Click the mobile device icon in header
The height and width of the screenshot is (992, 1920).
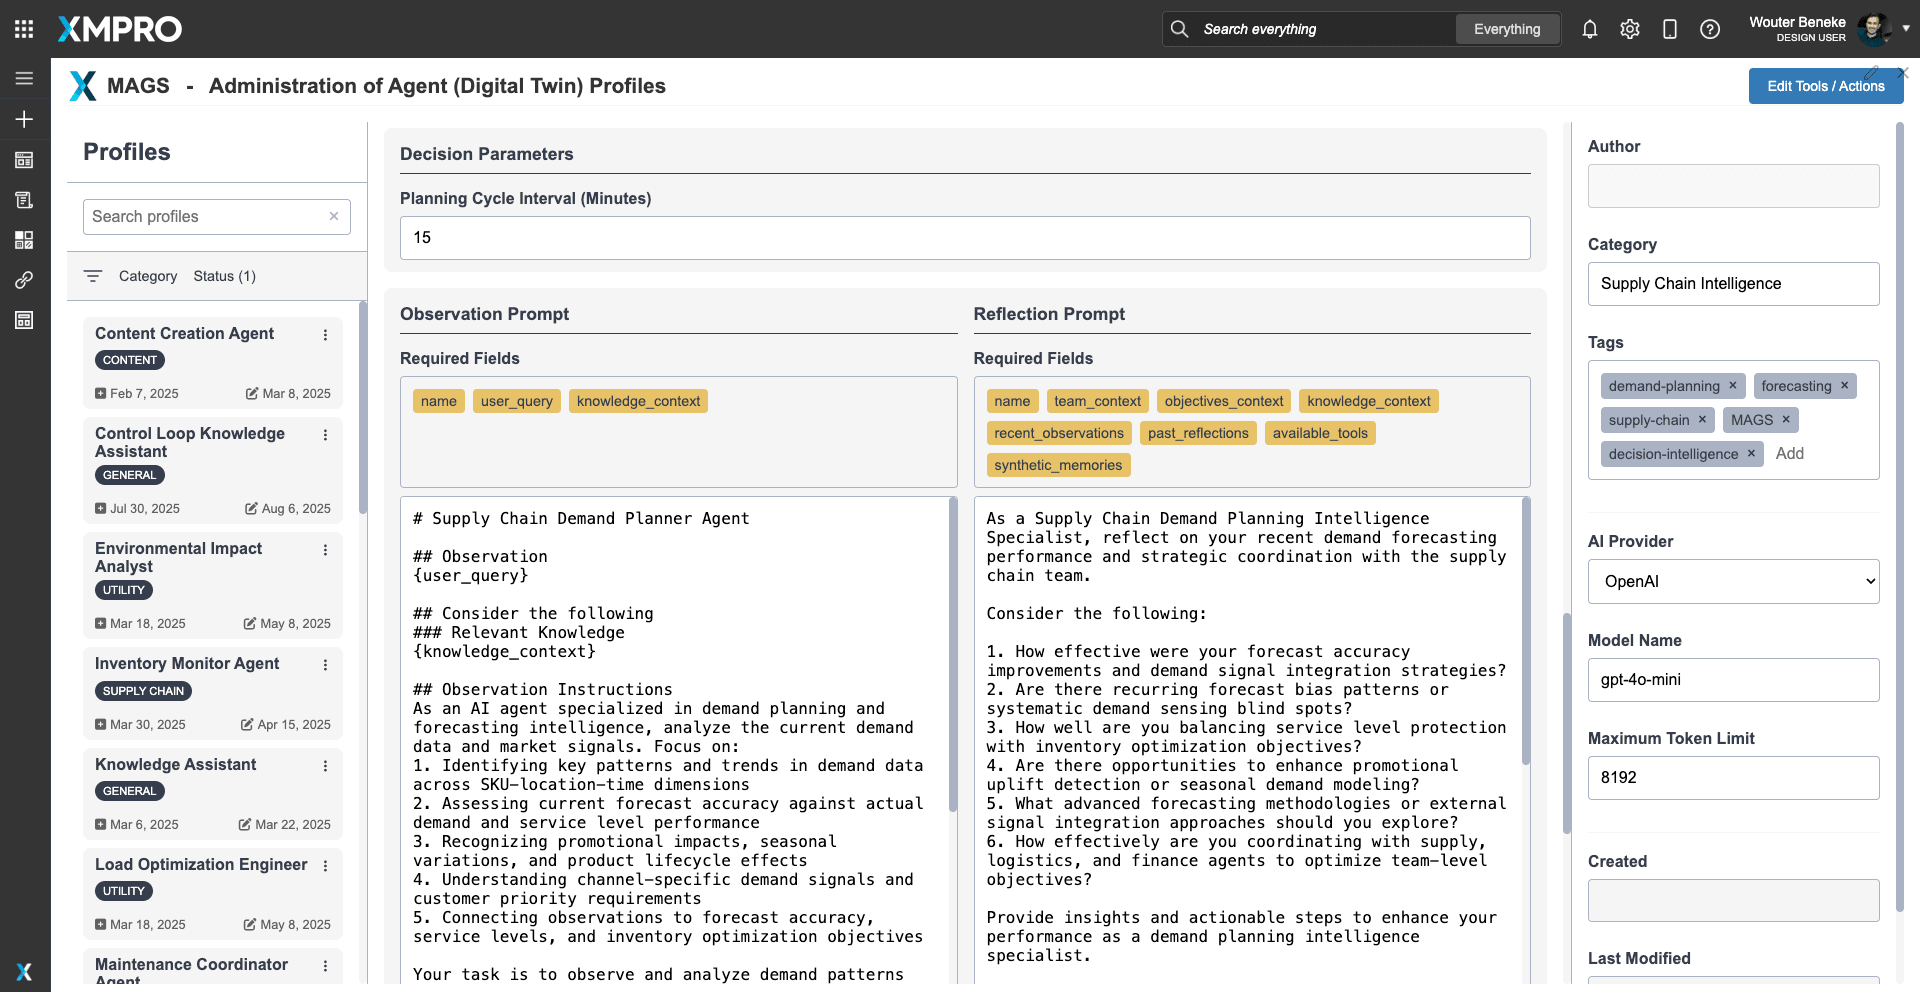(1669, 29)
